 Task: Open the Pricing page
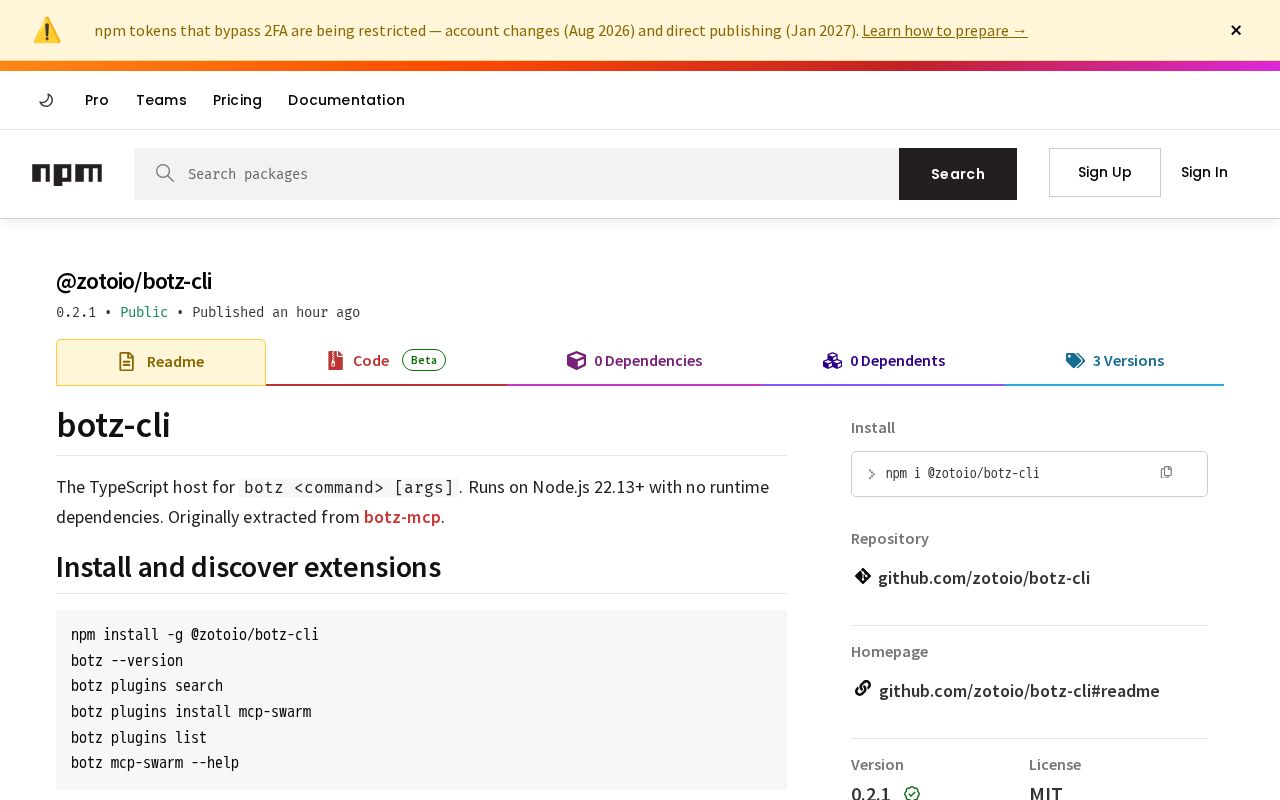tap(237, 100)
